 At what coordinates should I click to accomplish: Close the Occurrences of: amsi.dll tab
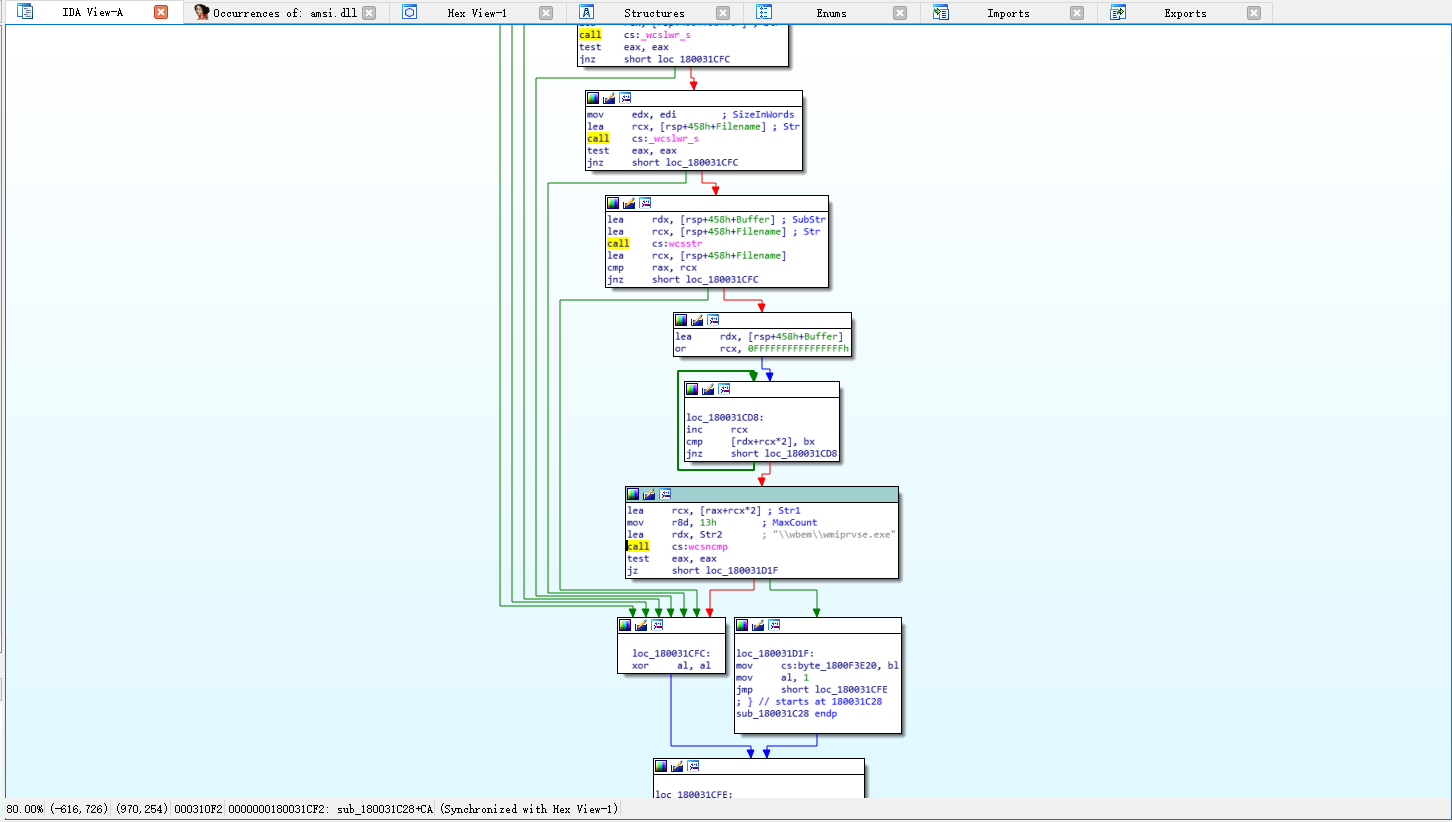pyautogui.click(x=369, y=13)
